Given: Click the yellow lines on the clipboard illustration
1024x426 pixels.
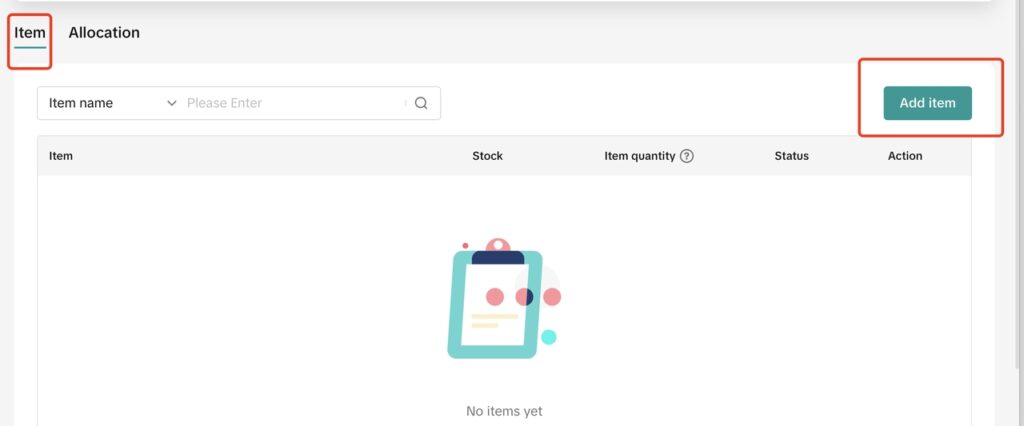Looking at the screenshot, I should pyautogui.click(x=495, y=321).
